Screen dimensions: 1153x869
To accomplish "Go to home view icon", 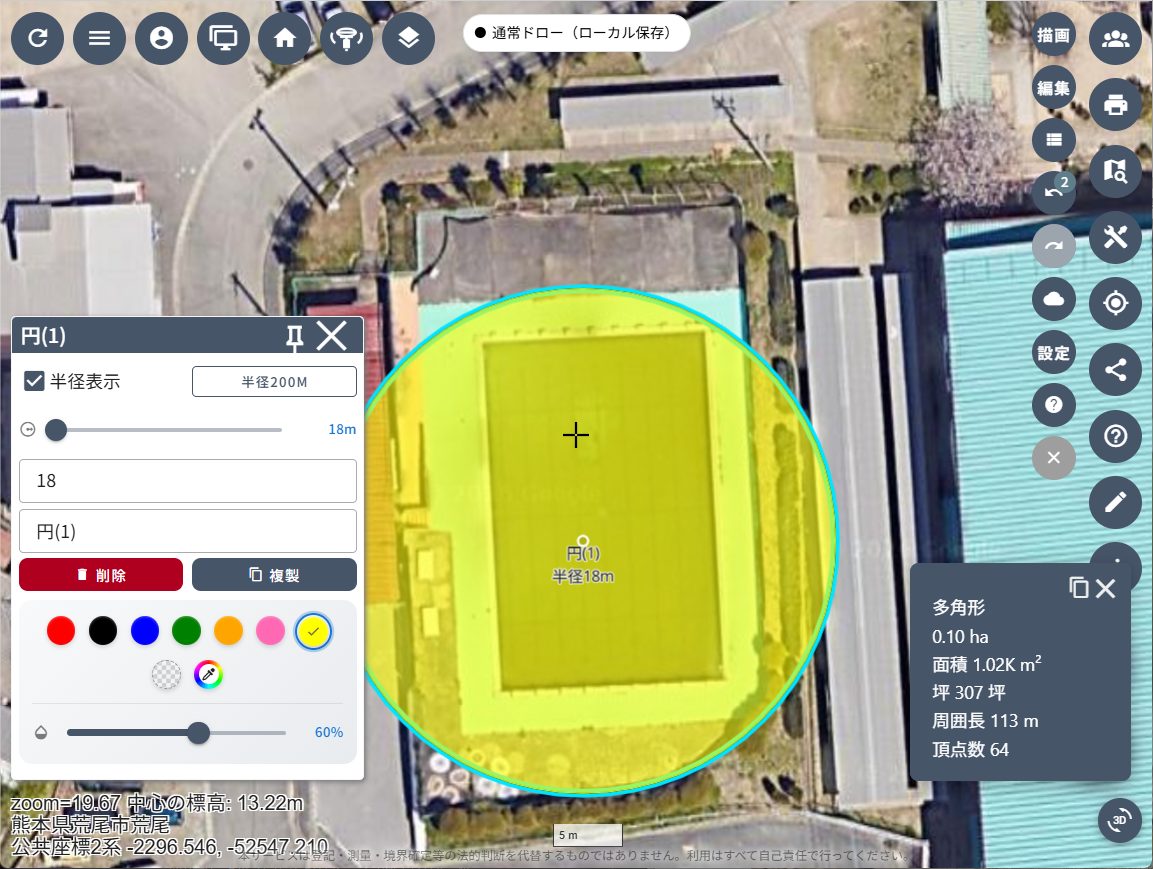I will (x=285, y=39).
